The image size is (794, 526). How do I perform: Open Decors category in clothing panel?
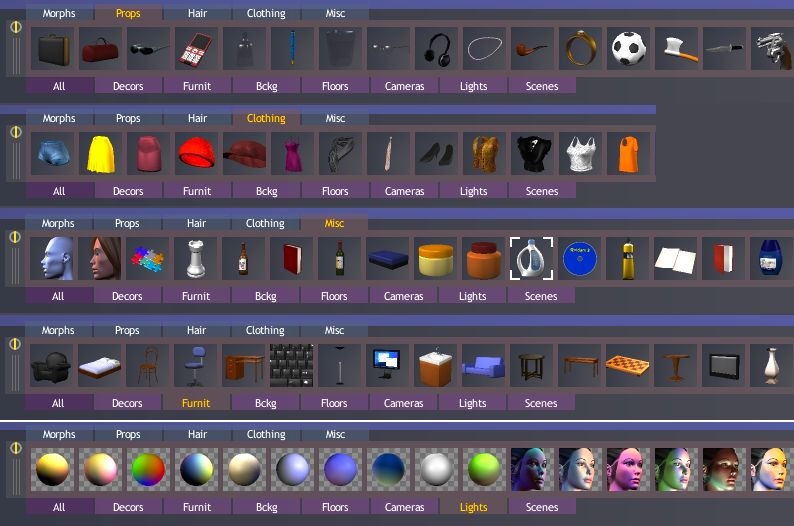pos(128,191)
